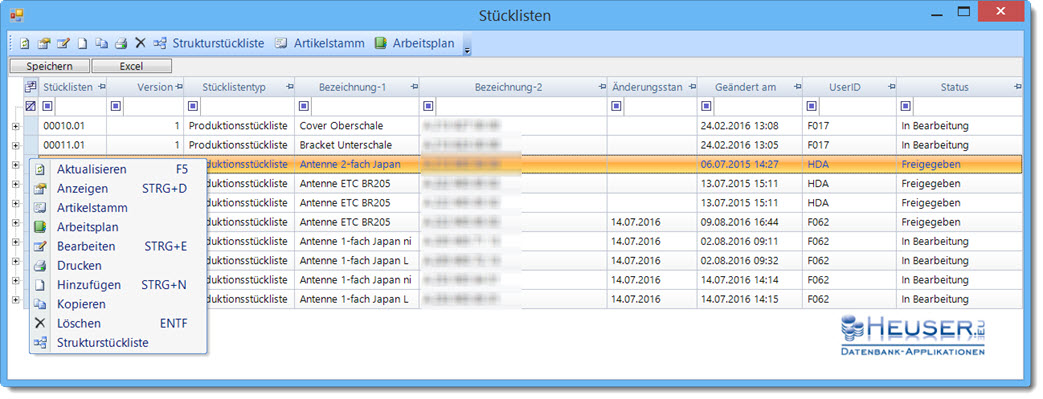The image size is (1043, 399).
Task: Expand the row 00010.01 tree node
Action: coord(15,126)
